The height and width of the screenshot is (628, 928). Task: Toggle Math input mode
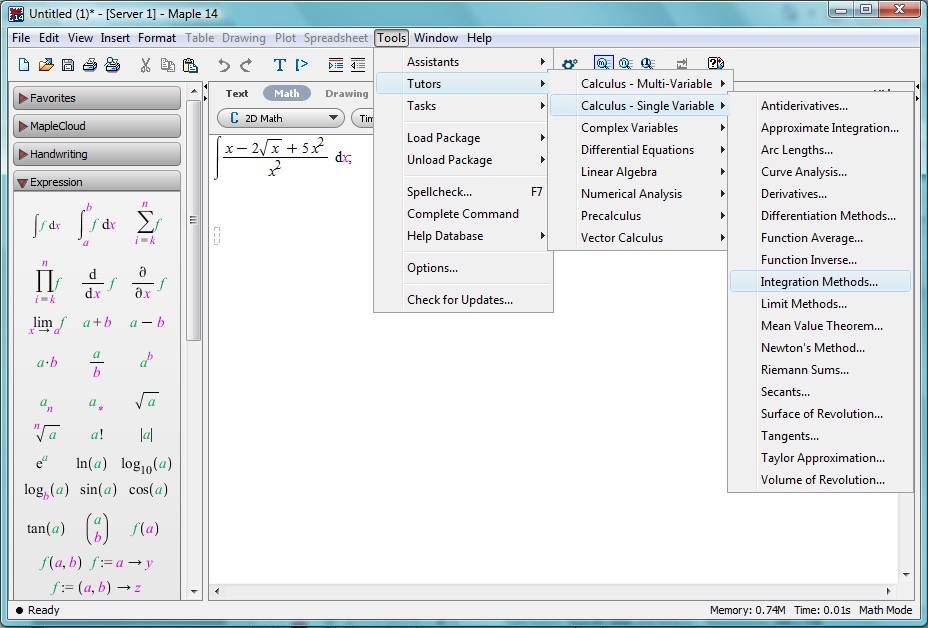click(287, 93)
